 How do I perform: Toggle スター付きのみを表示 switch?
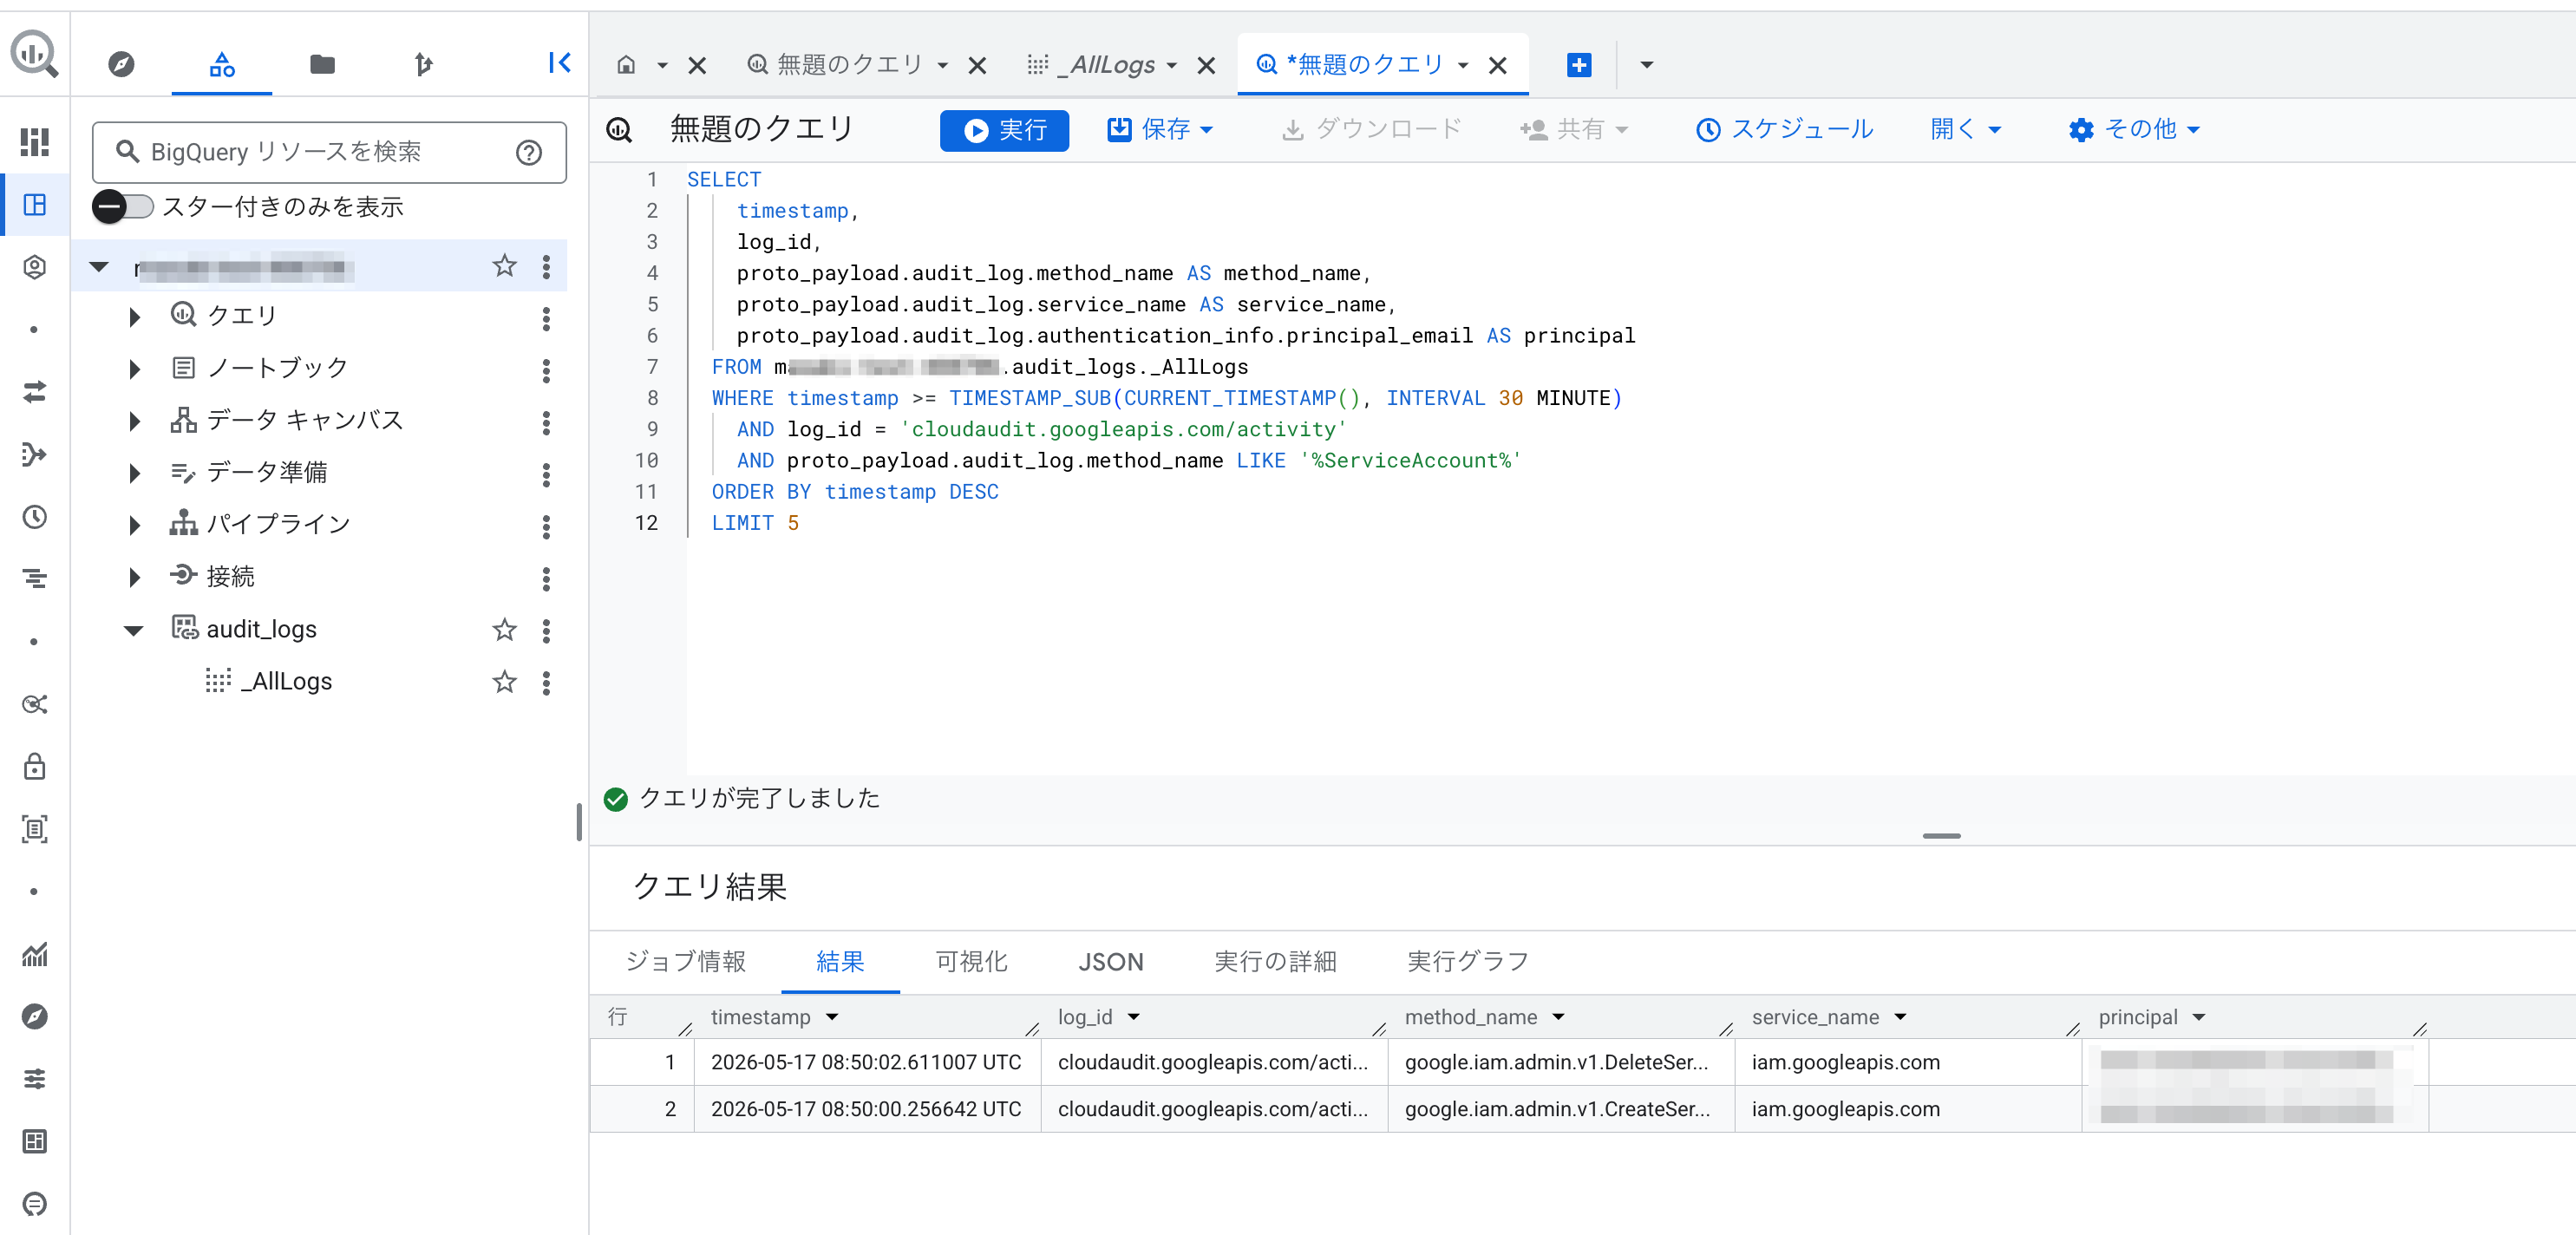[x=123, y=207]
